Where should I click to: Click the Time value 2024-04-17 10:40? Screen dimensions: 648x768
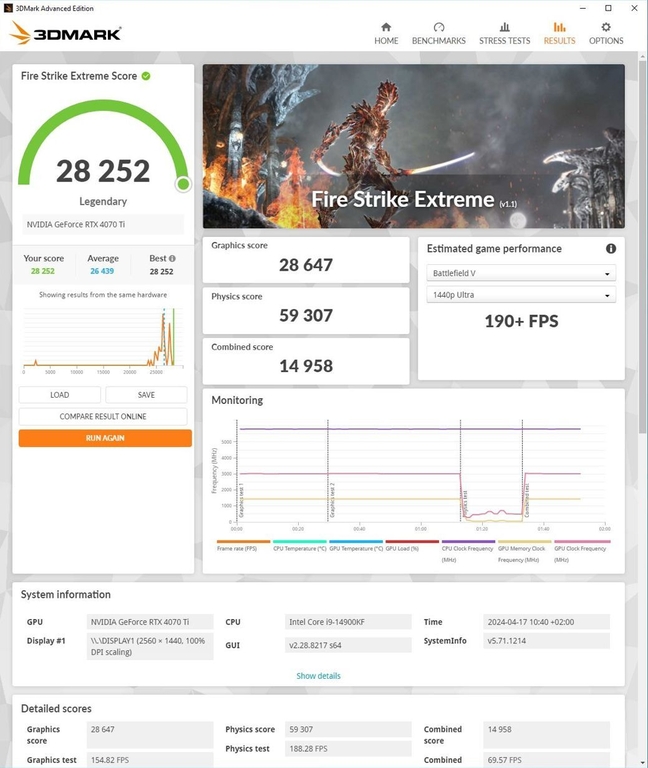click(x=546, y=622)
